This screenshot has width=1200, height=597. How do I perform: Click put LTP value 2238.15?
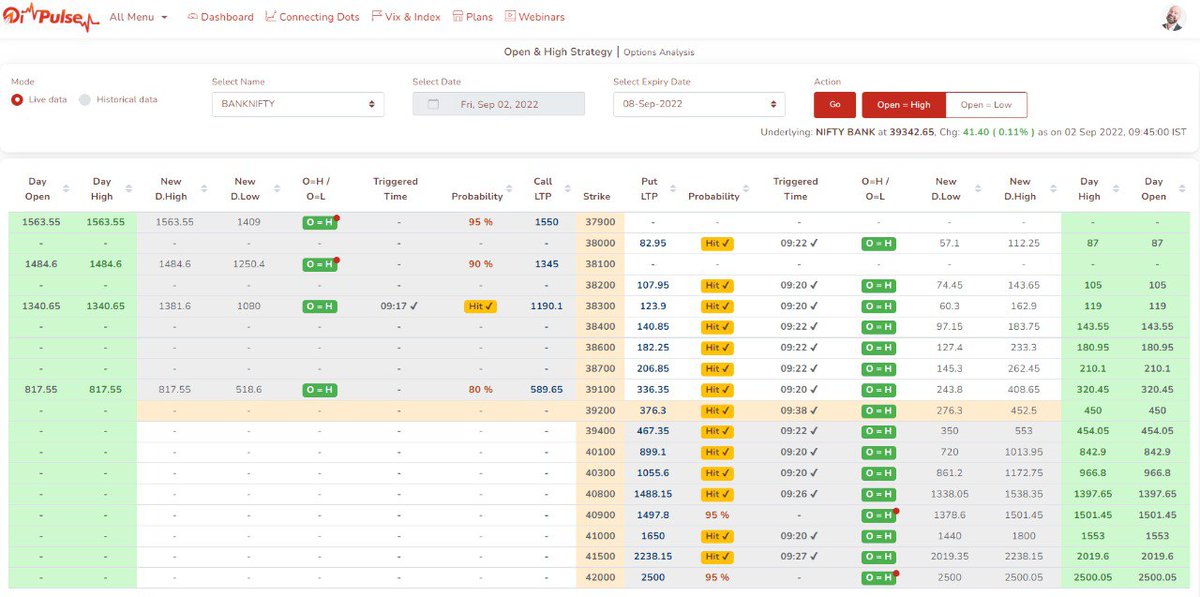[x=653, y=557]
